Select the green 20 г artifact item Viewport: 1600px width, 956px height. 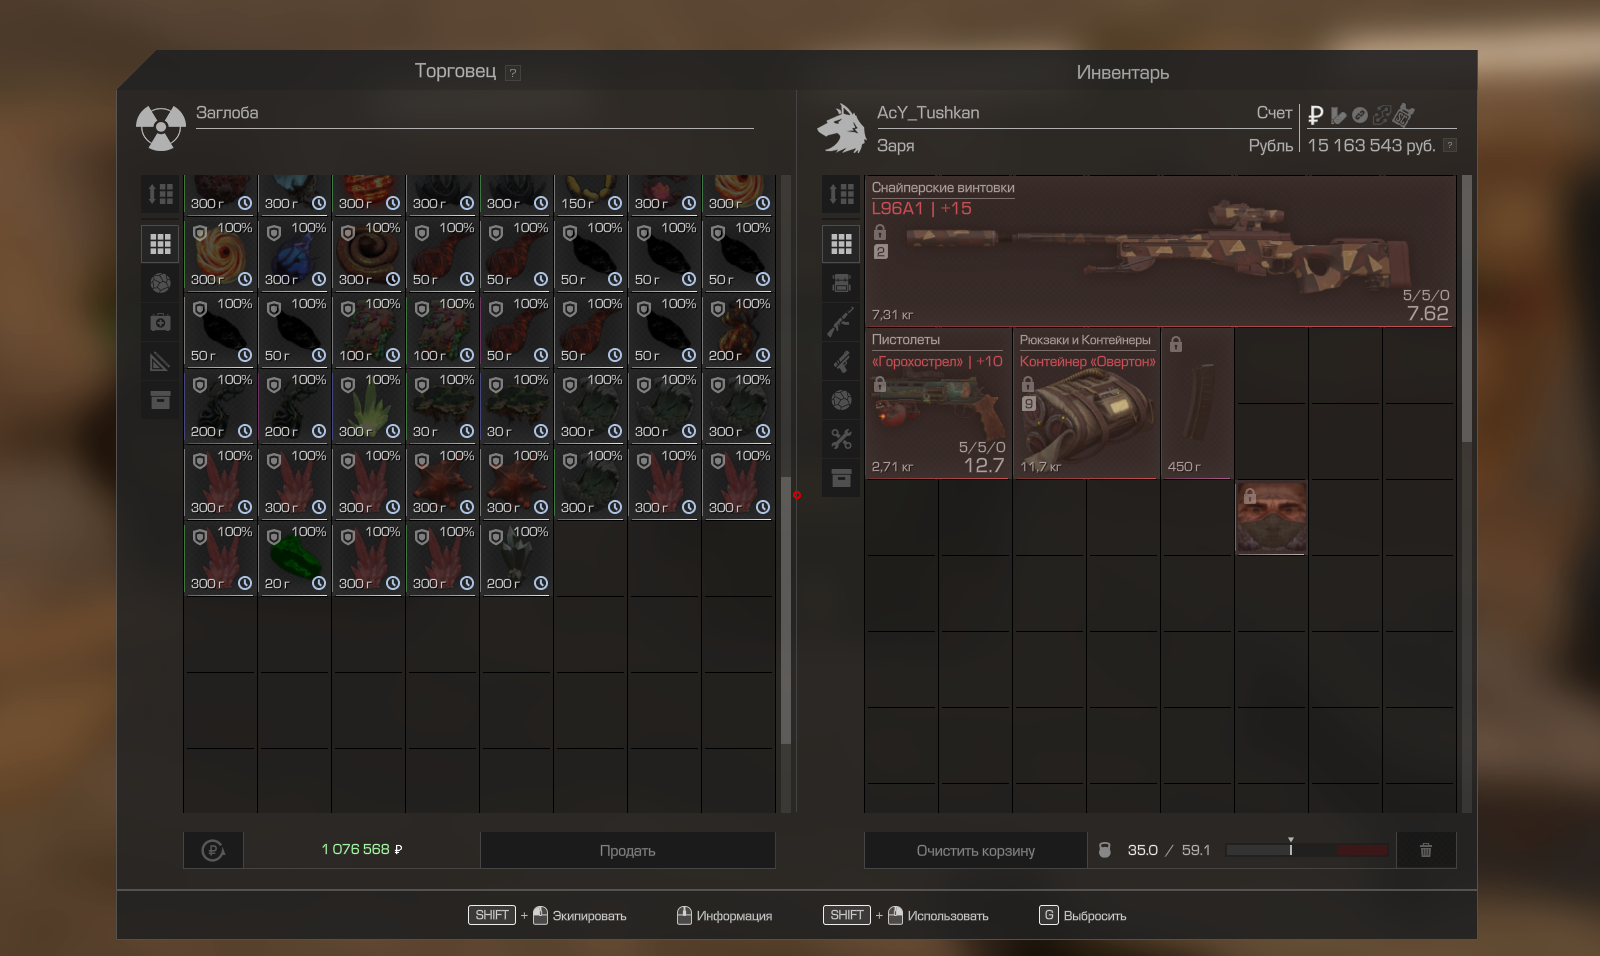tap(294, 558)
